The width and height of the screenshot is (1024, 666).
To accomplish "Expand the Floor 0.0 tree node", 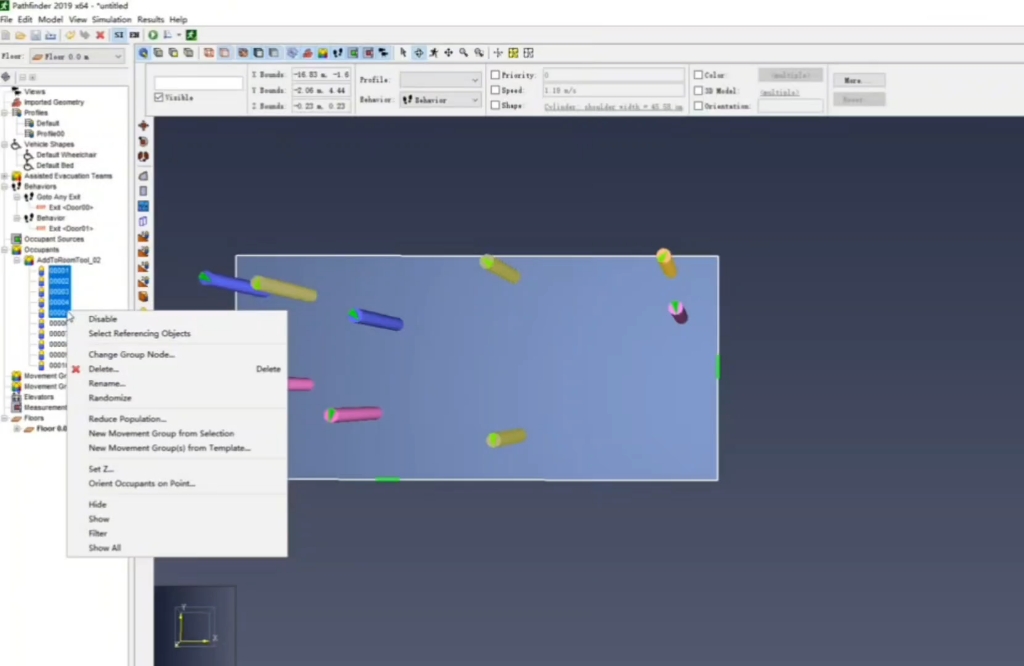I will [17, 429].
